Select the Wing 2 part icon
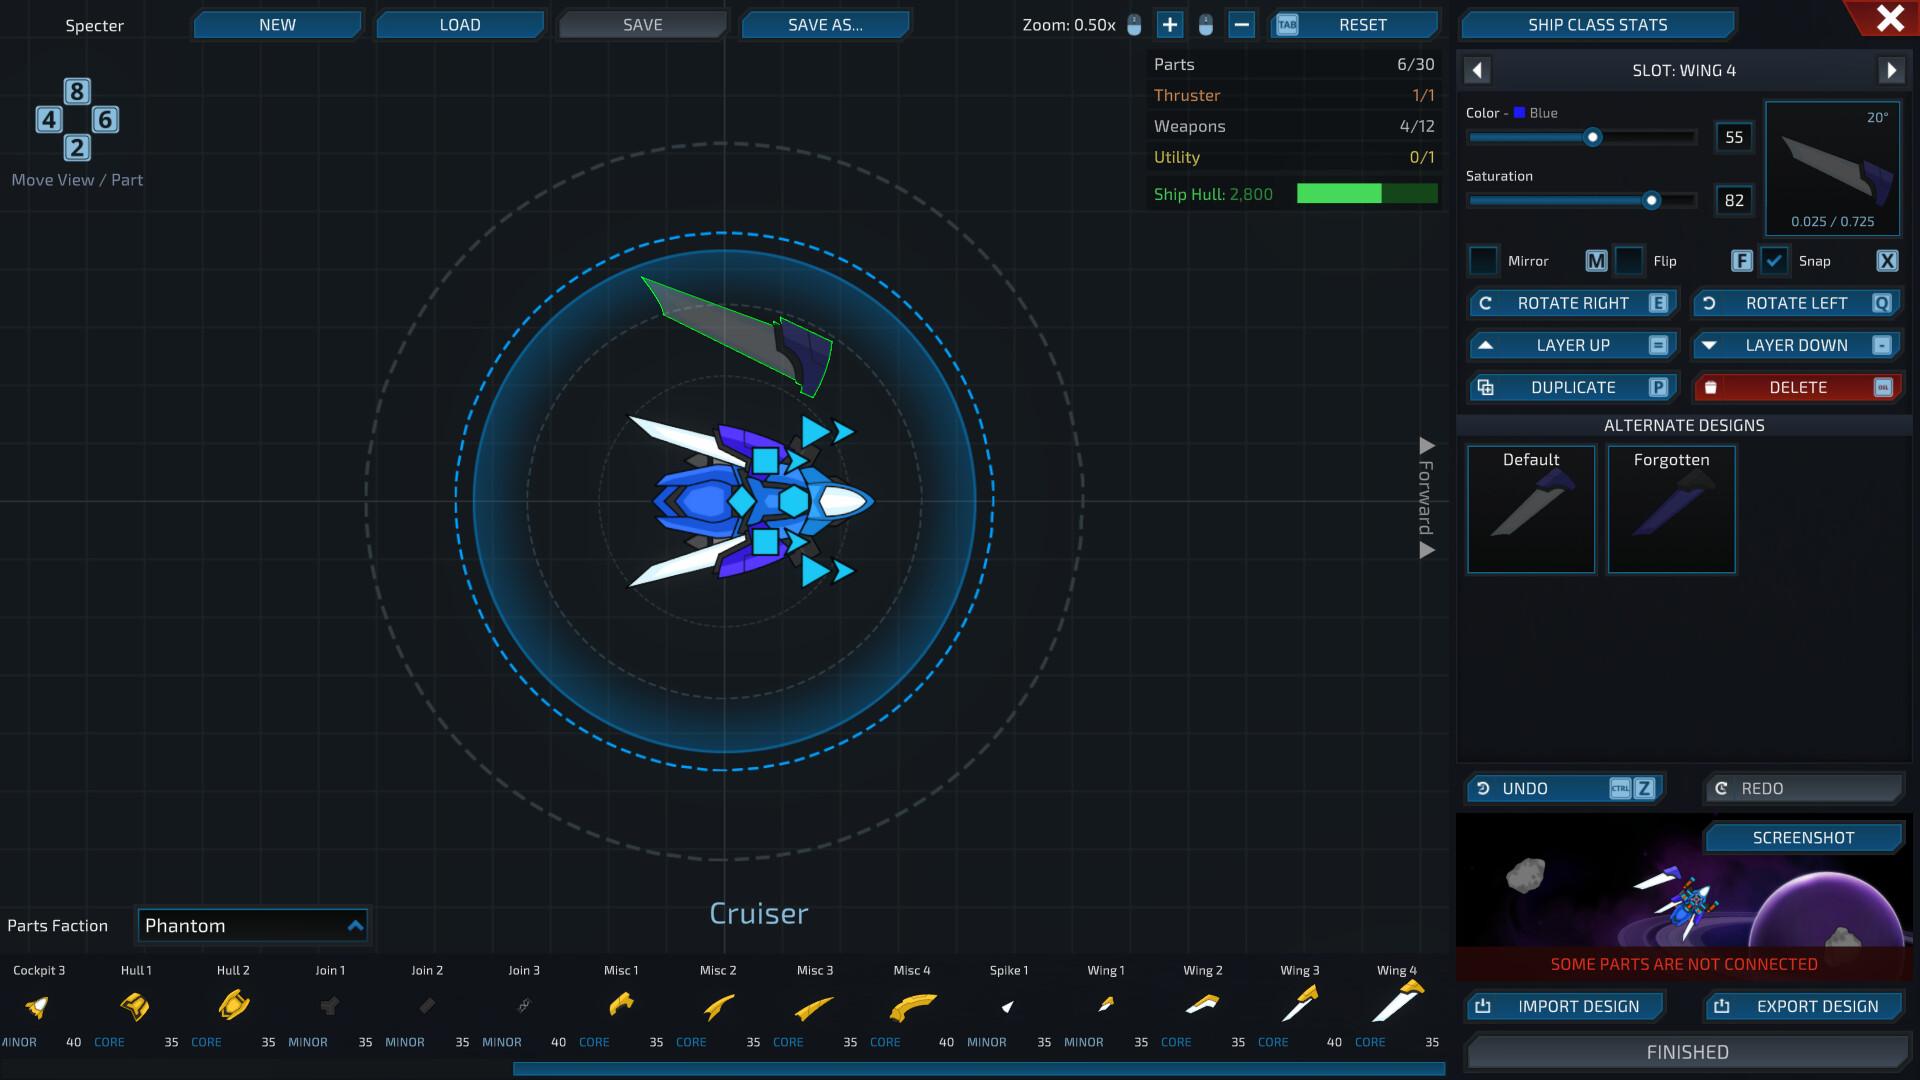Viewport: 1920px width, 1080px height. (x=1204, y=1007)
